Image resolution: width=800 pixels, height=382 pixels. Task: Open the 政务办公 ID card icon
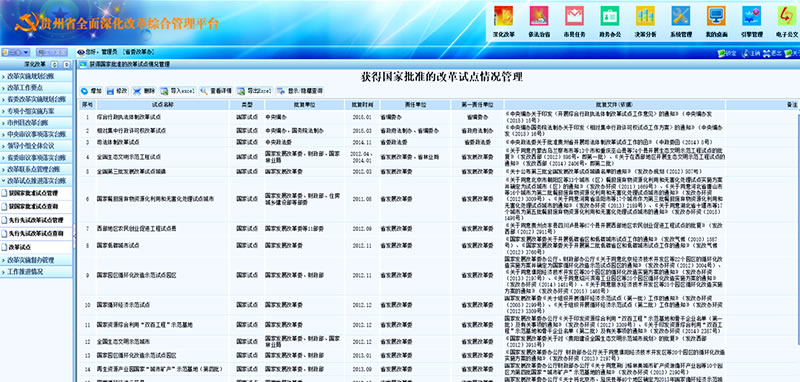[610, 16]
